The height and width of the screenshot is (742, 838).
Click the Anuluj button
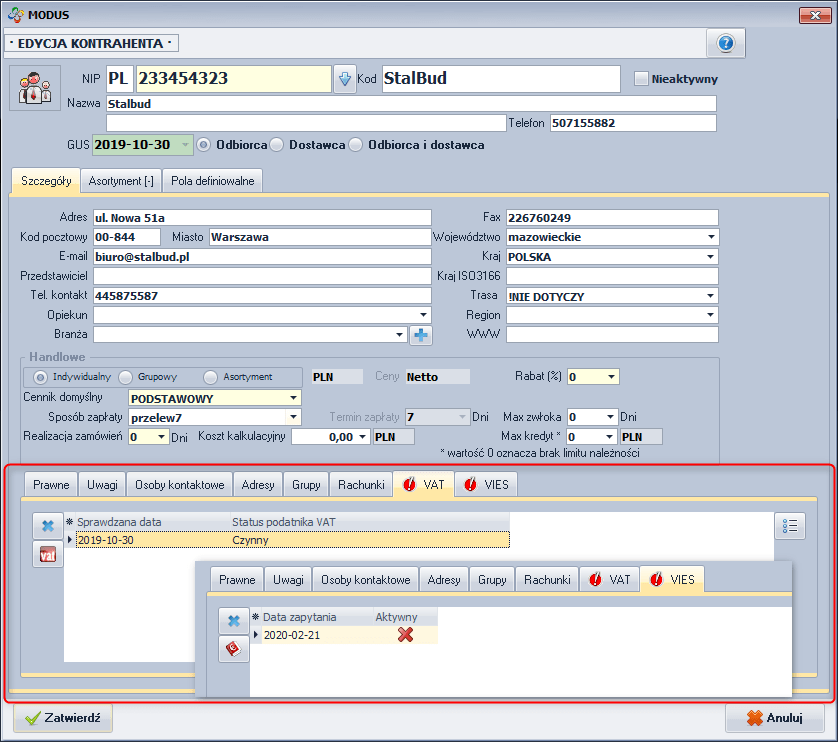[774, 718]
